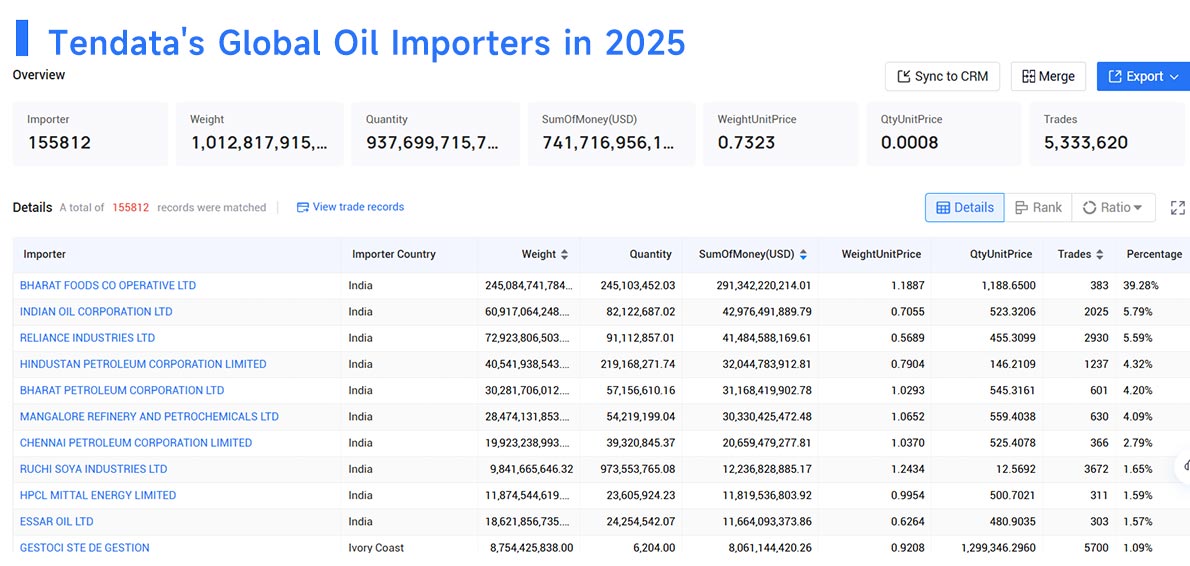Click the red 155812 matched records count
The width and height of the screenshot is (1190, 566).
click(x=131, y=207)
